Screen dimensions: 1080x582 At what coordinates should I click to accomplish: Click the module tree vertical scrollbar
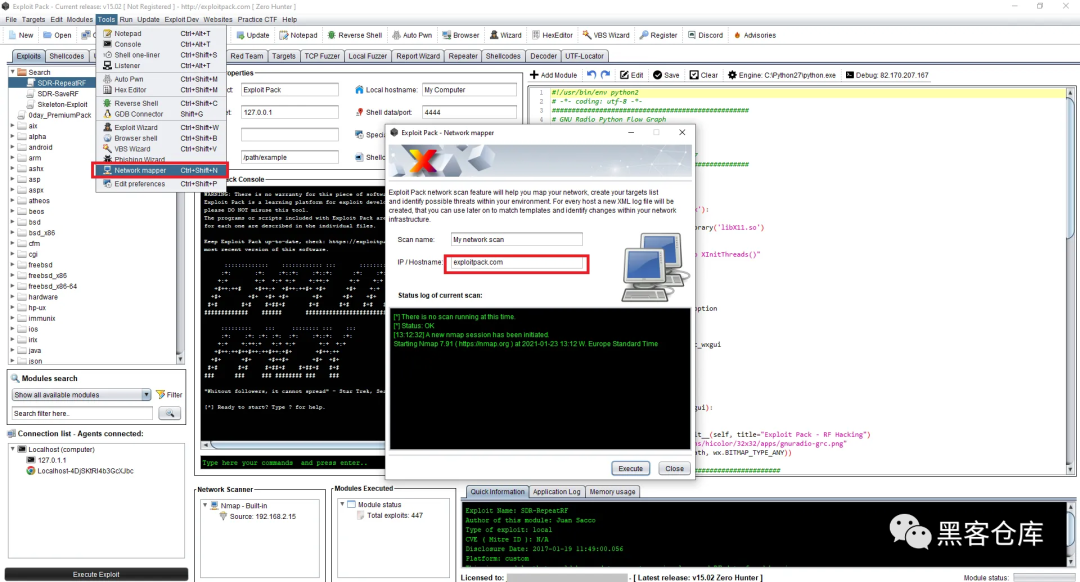click(180, 216)
